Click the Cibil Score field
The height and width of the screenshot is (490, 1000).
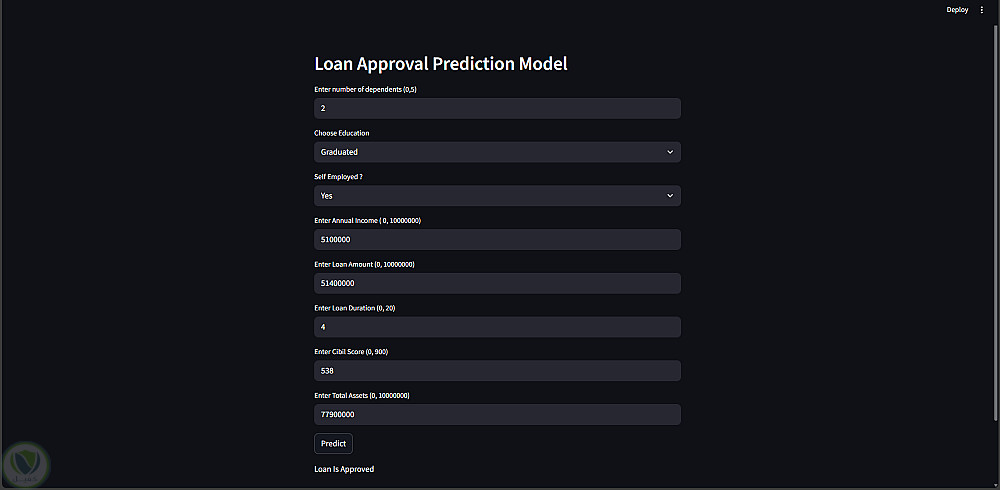click(497, 371)
